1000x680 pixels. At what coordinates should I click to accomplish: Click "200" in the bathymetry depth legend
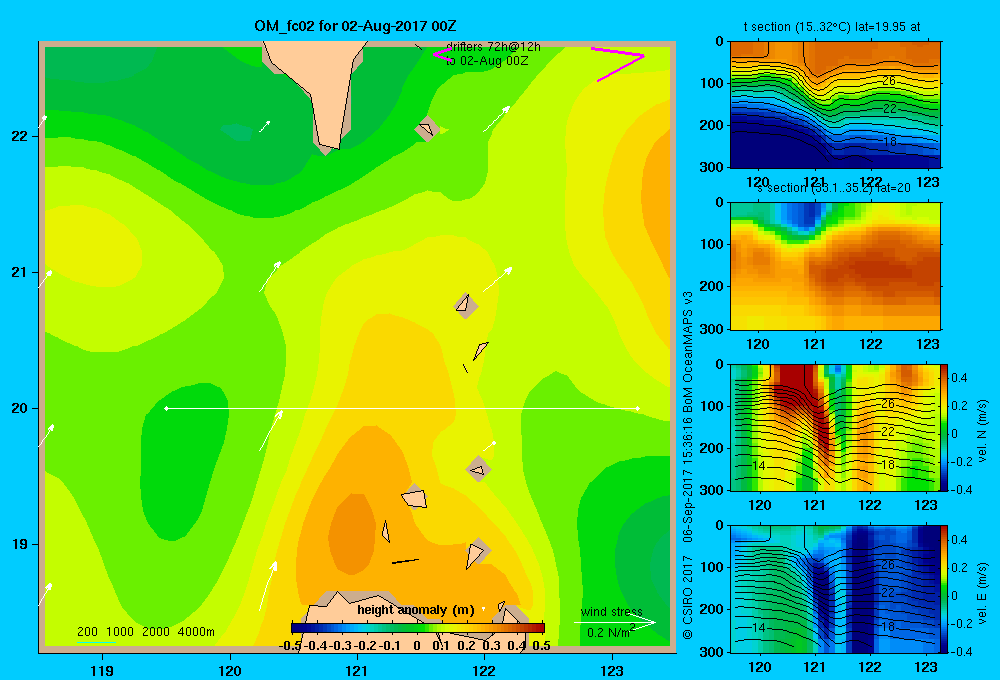(x=87, y=632)
